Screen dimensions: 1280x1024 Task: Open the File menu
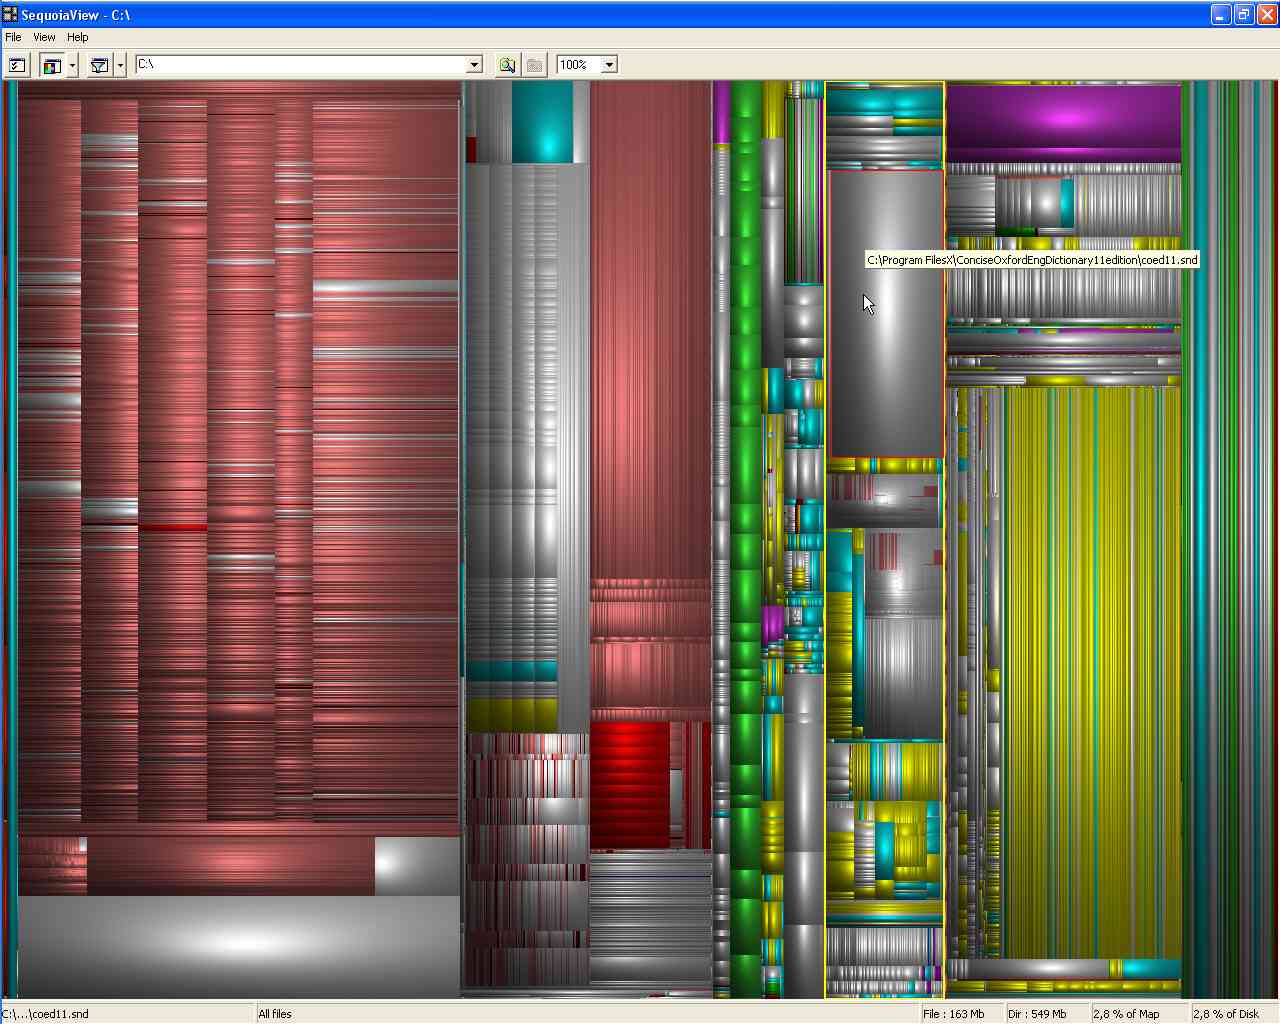point(13,37)
